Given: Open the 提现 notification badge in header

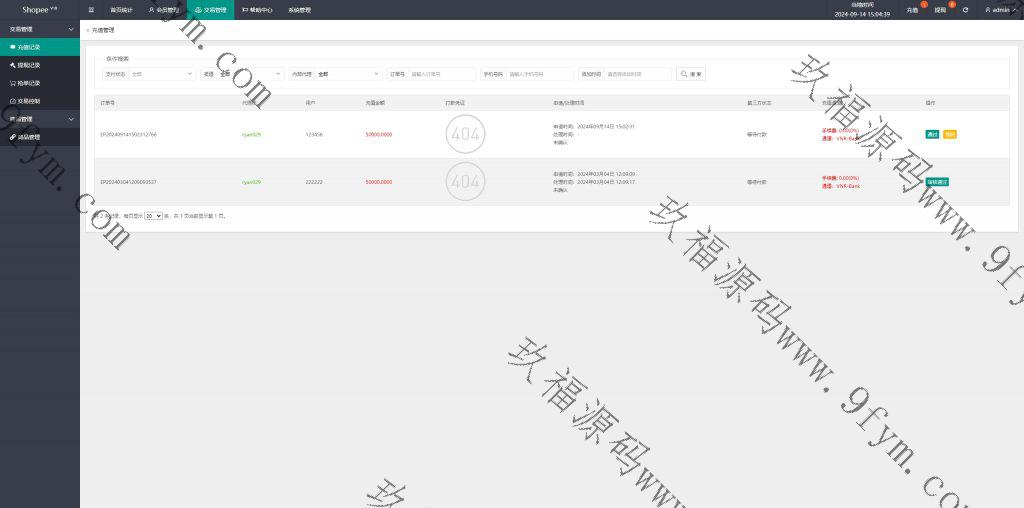Looking at the screenshot, I should point(939,10).
